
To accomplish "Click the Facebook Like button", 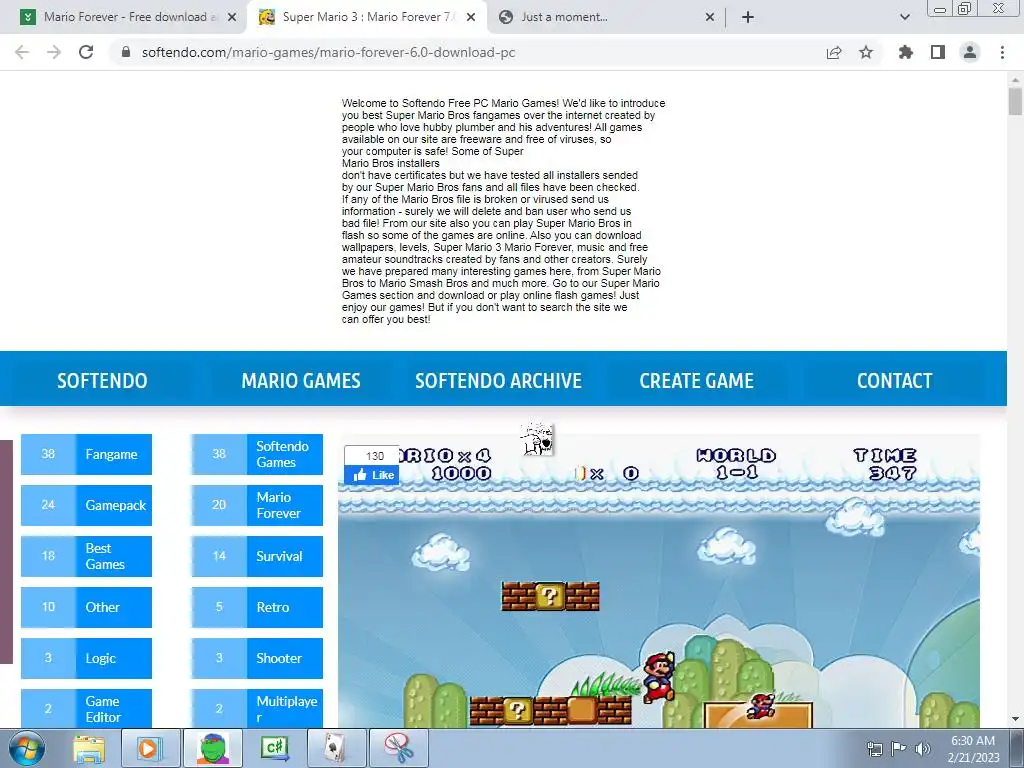I will coord(372,475).
